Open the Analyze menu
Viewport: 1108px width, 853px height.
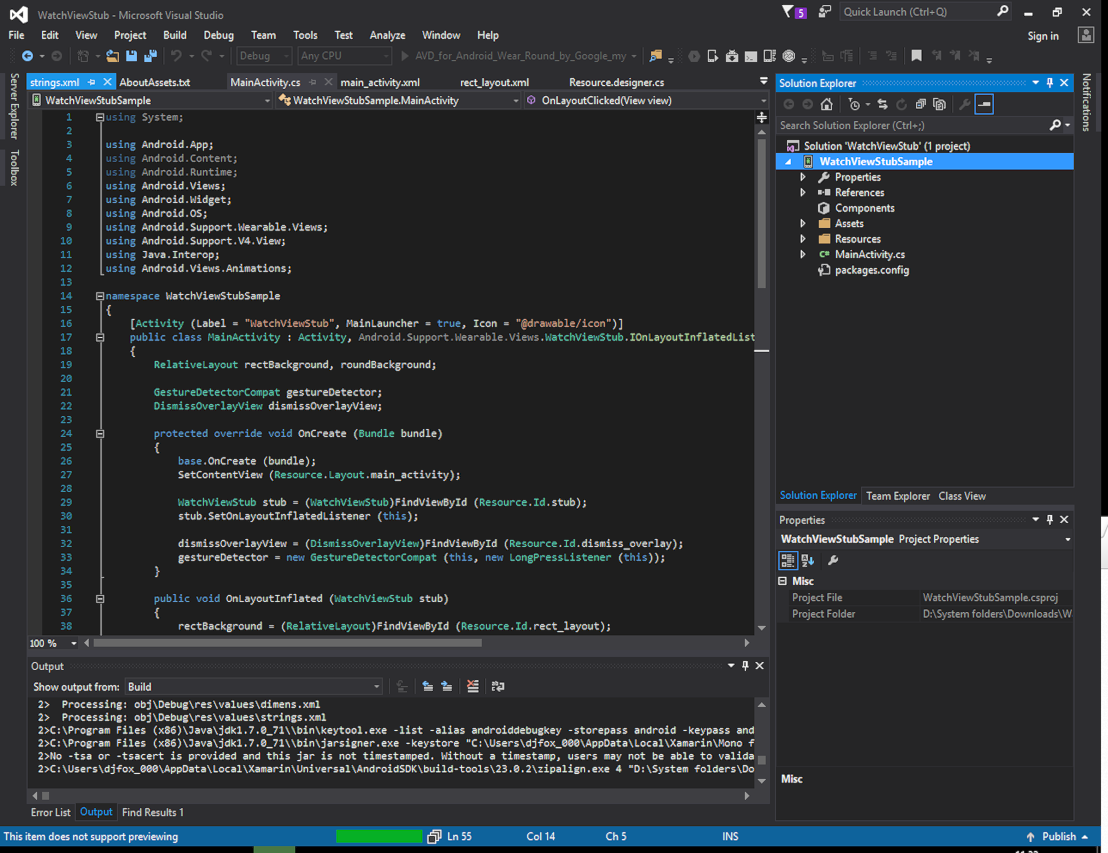click(387, 35)
